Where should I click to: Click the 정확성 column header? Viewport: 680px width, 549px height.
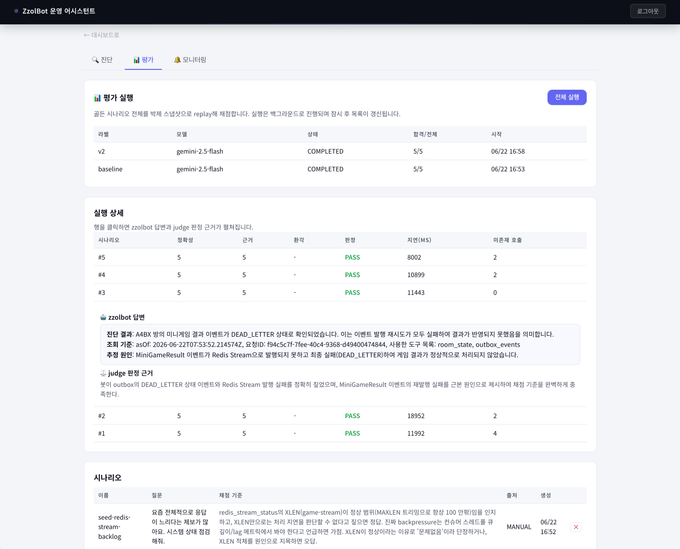click(x=185, y=240)
